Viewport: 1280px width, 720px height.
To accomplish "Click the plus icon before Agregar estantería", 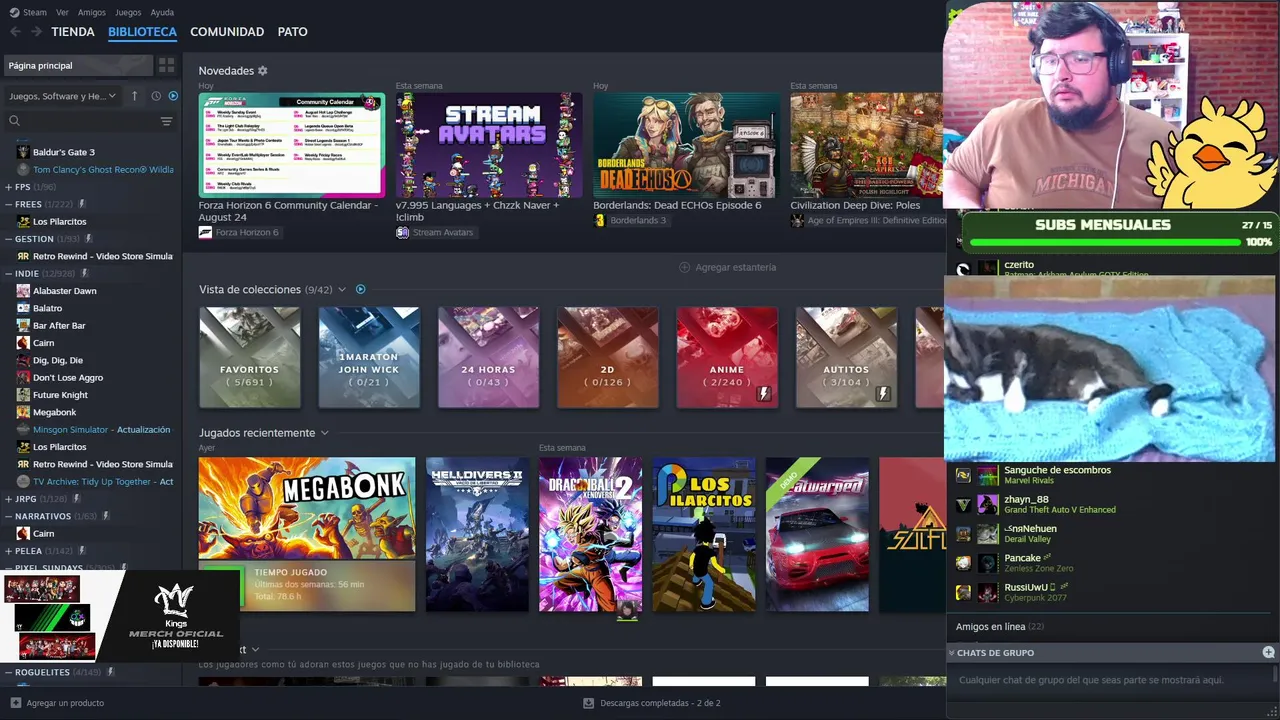I will [x=684, y=267].
